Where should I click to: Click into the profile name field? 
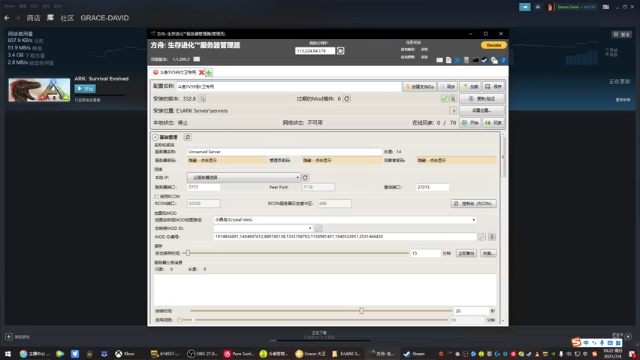(x=288, y=87)
